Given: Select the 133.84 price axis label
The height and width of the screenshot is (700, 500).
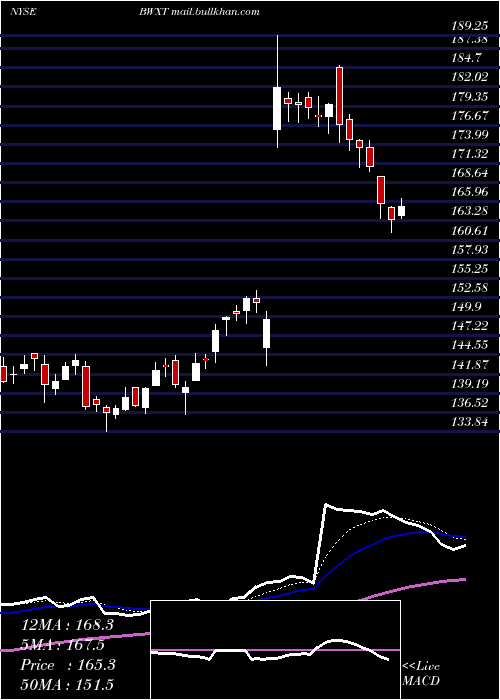Looking at the screenshot, I should tap(470, 422).
